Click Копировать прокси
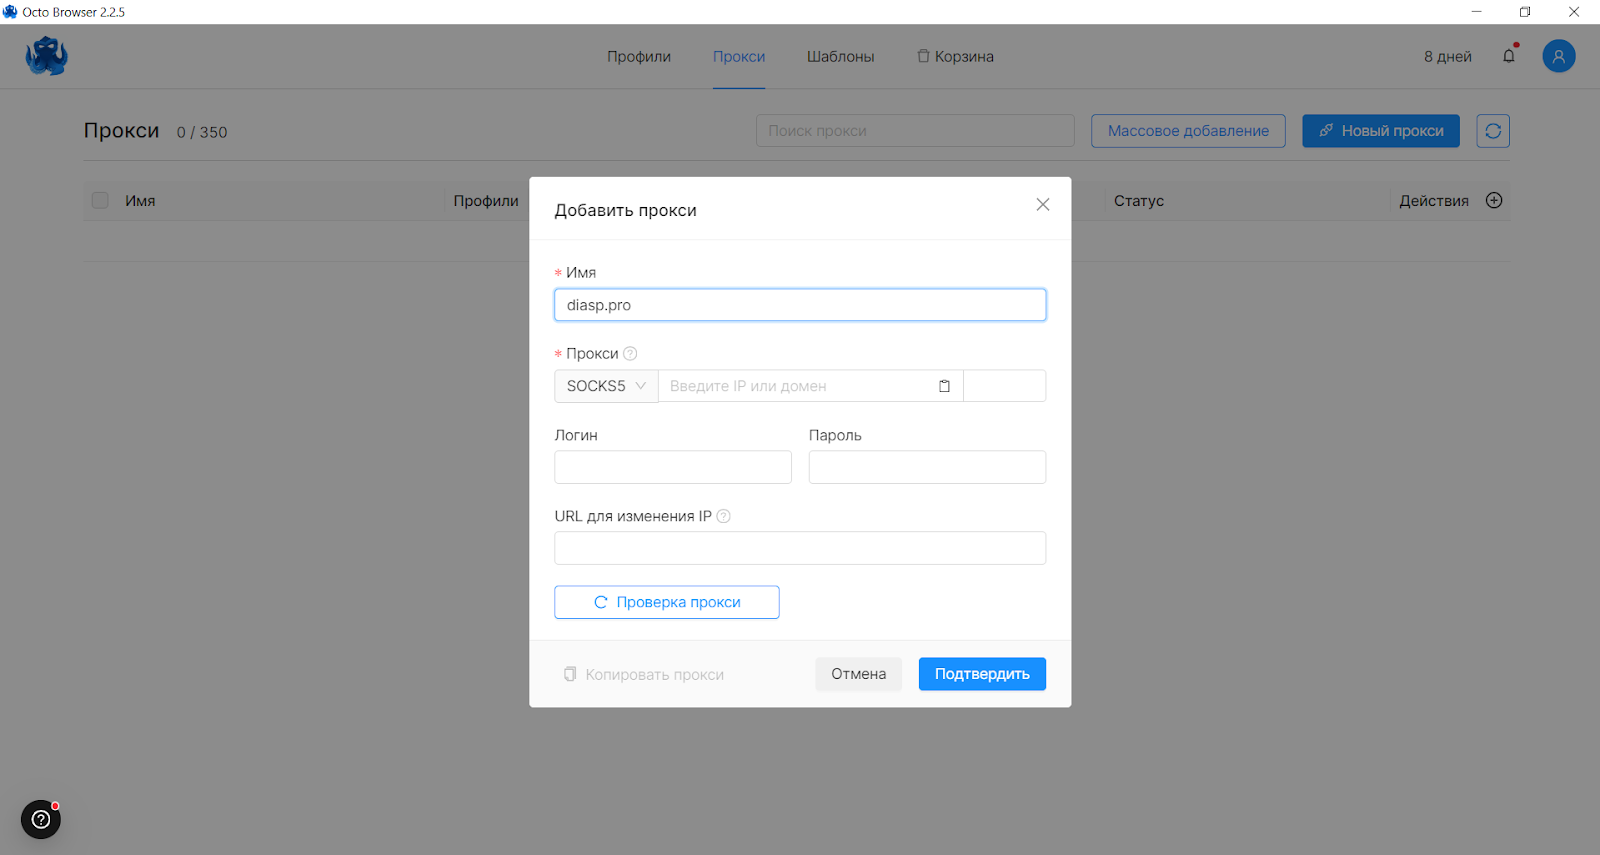The width and height of the screenshot is (1600, 855). [x=644, y=674]
